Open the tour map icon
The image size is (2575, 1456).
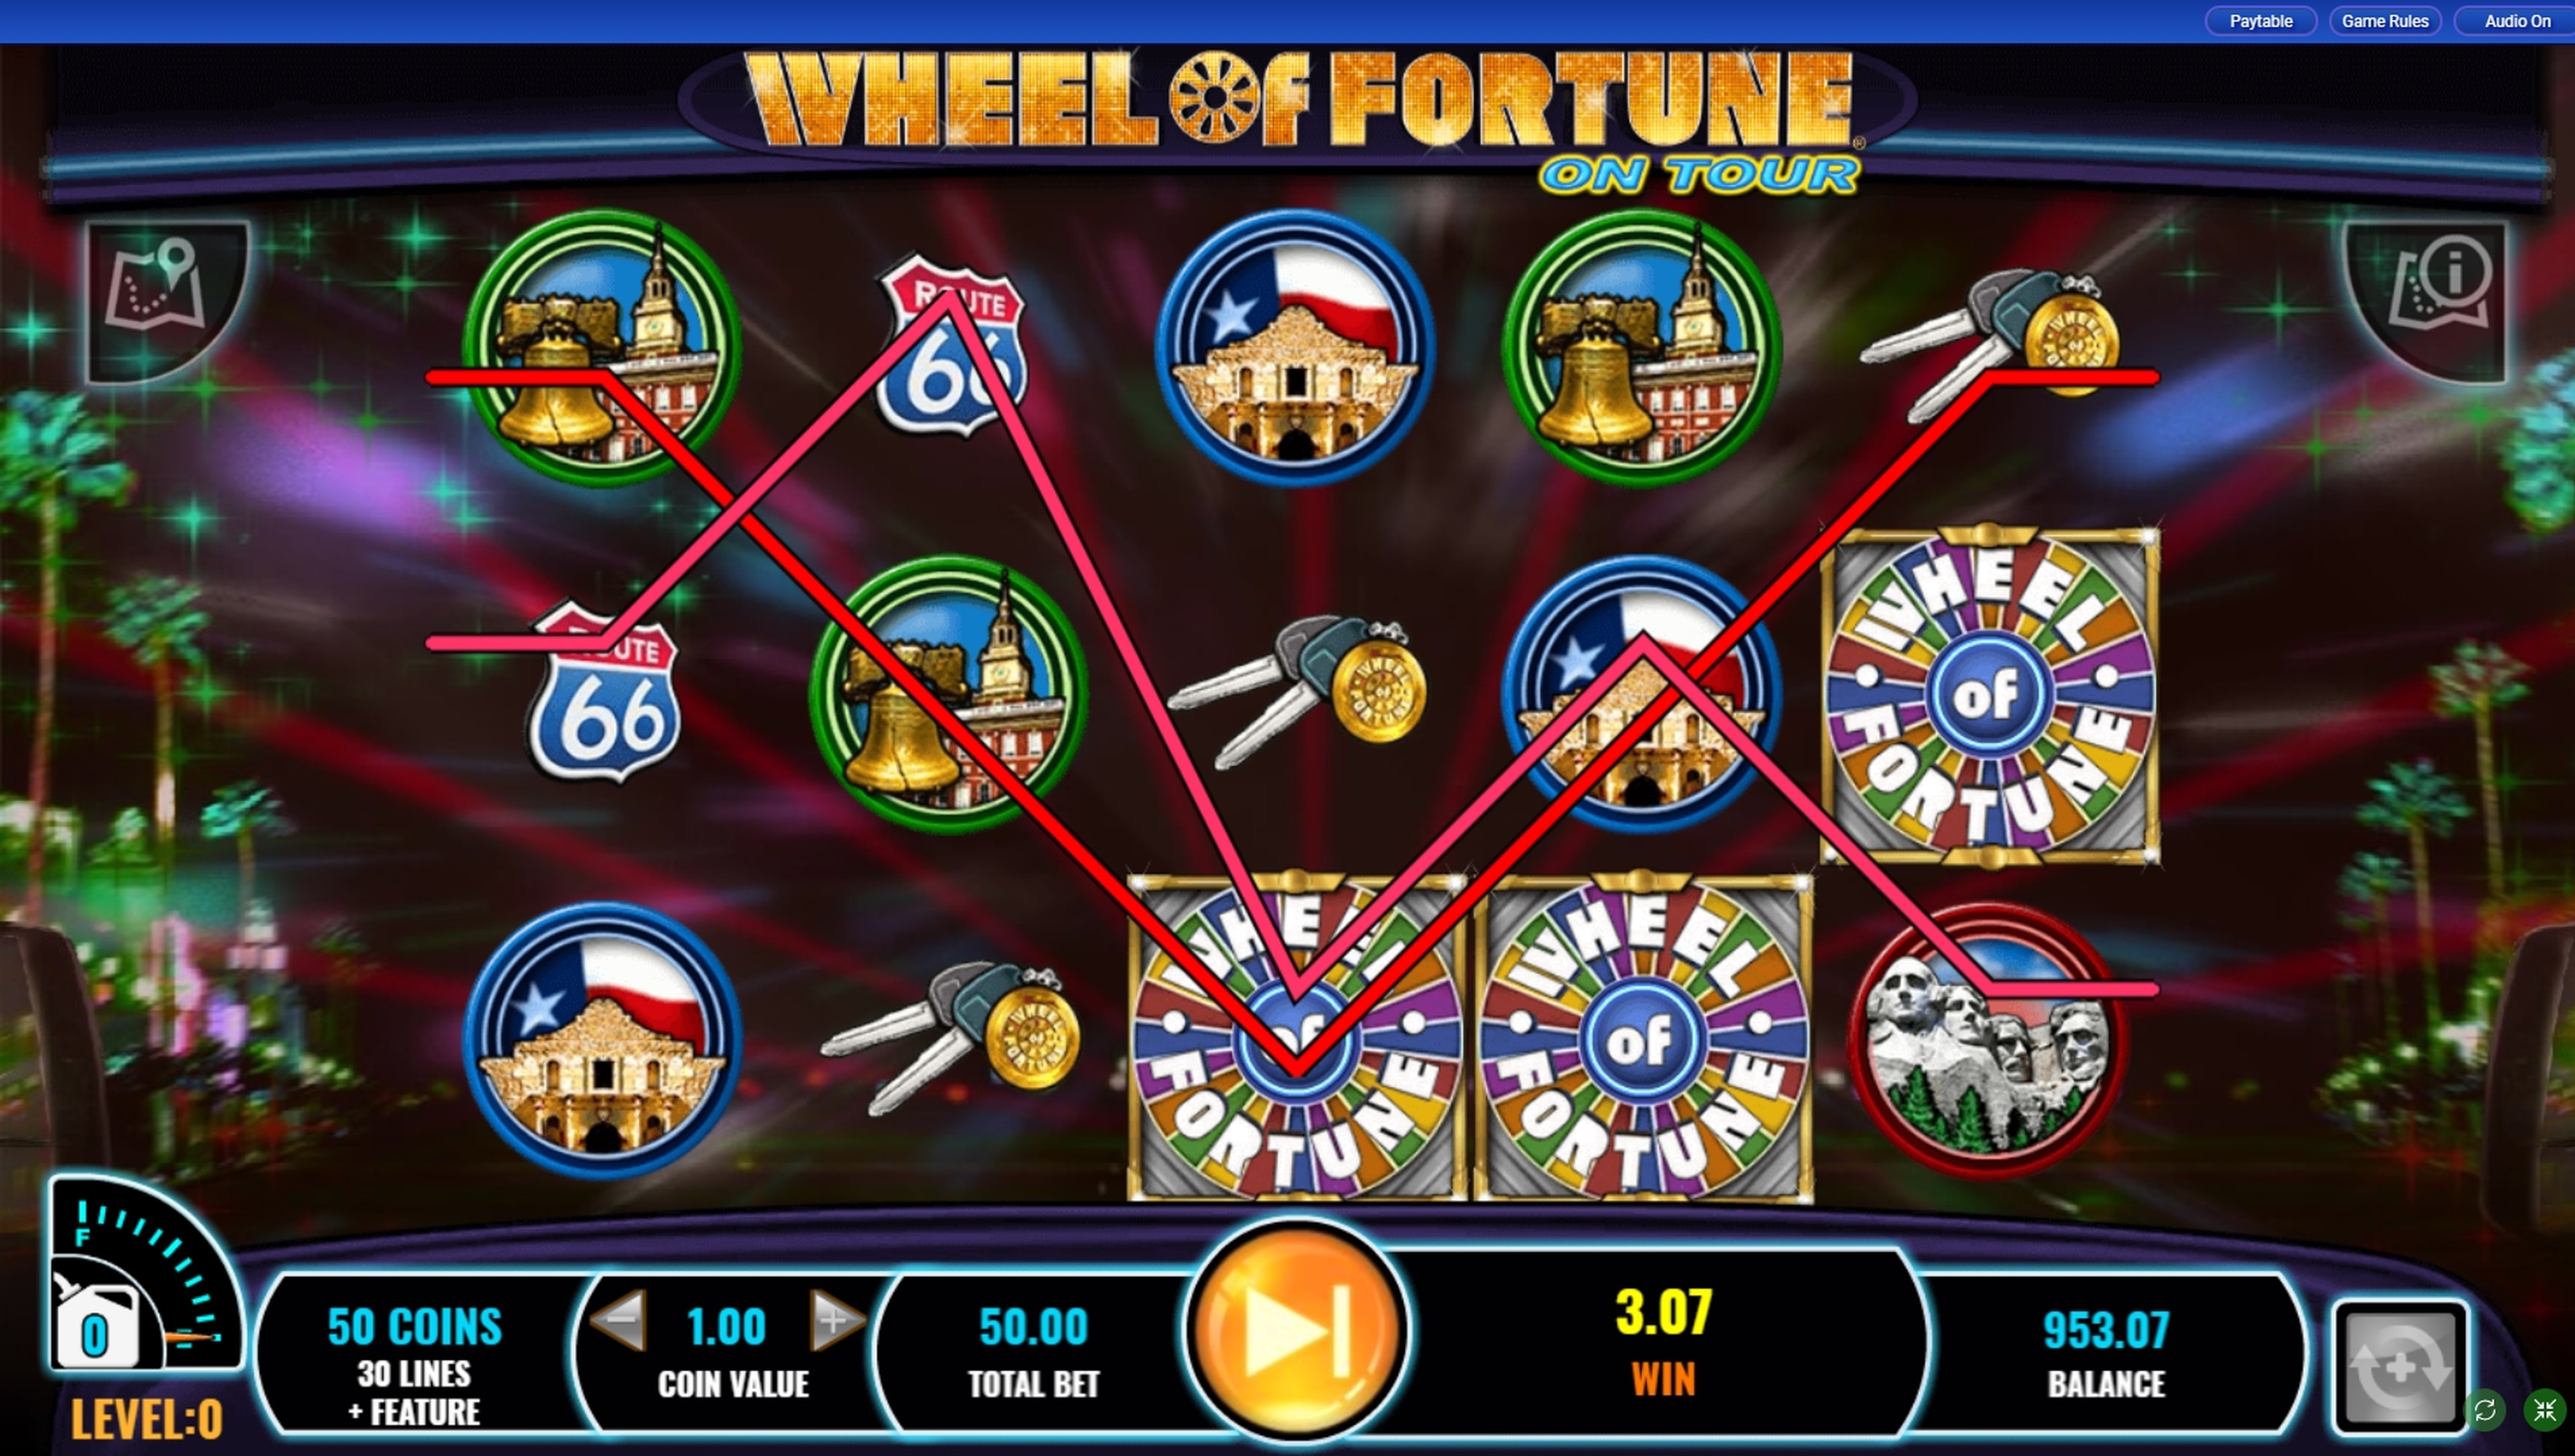pyautogui.click(x=166, y=300)
